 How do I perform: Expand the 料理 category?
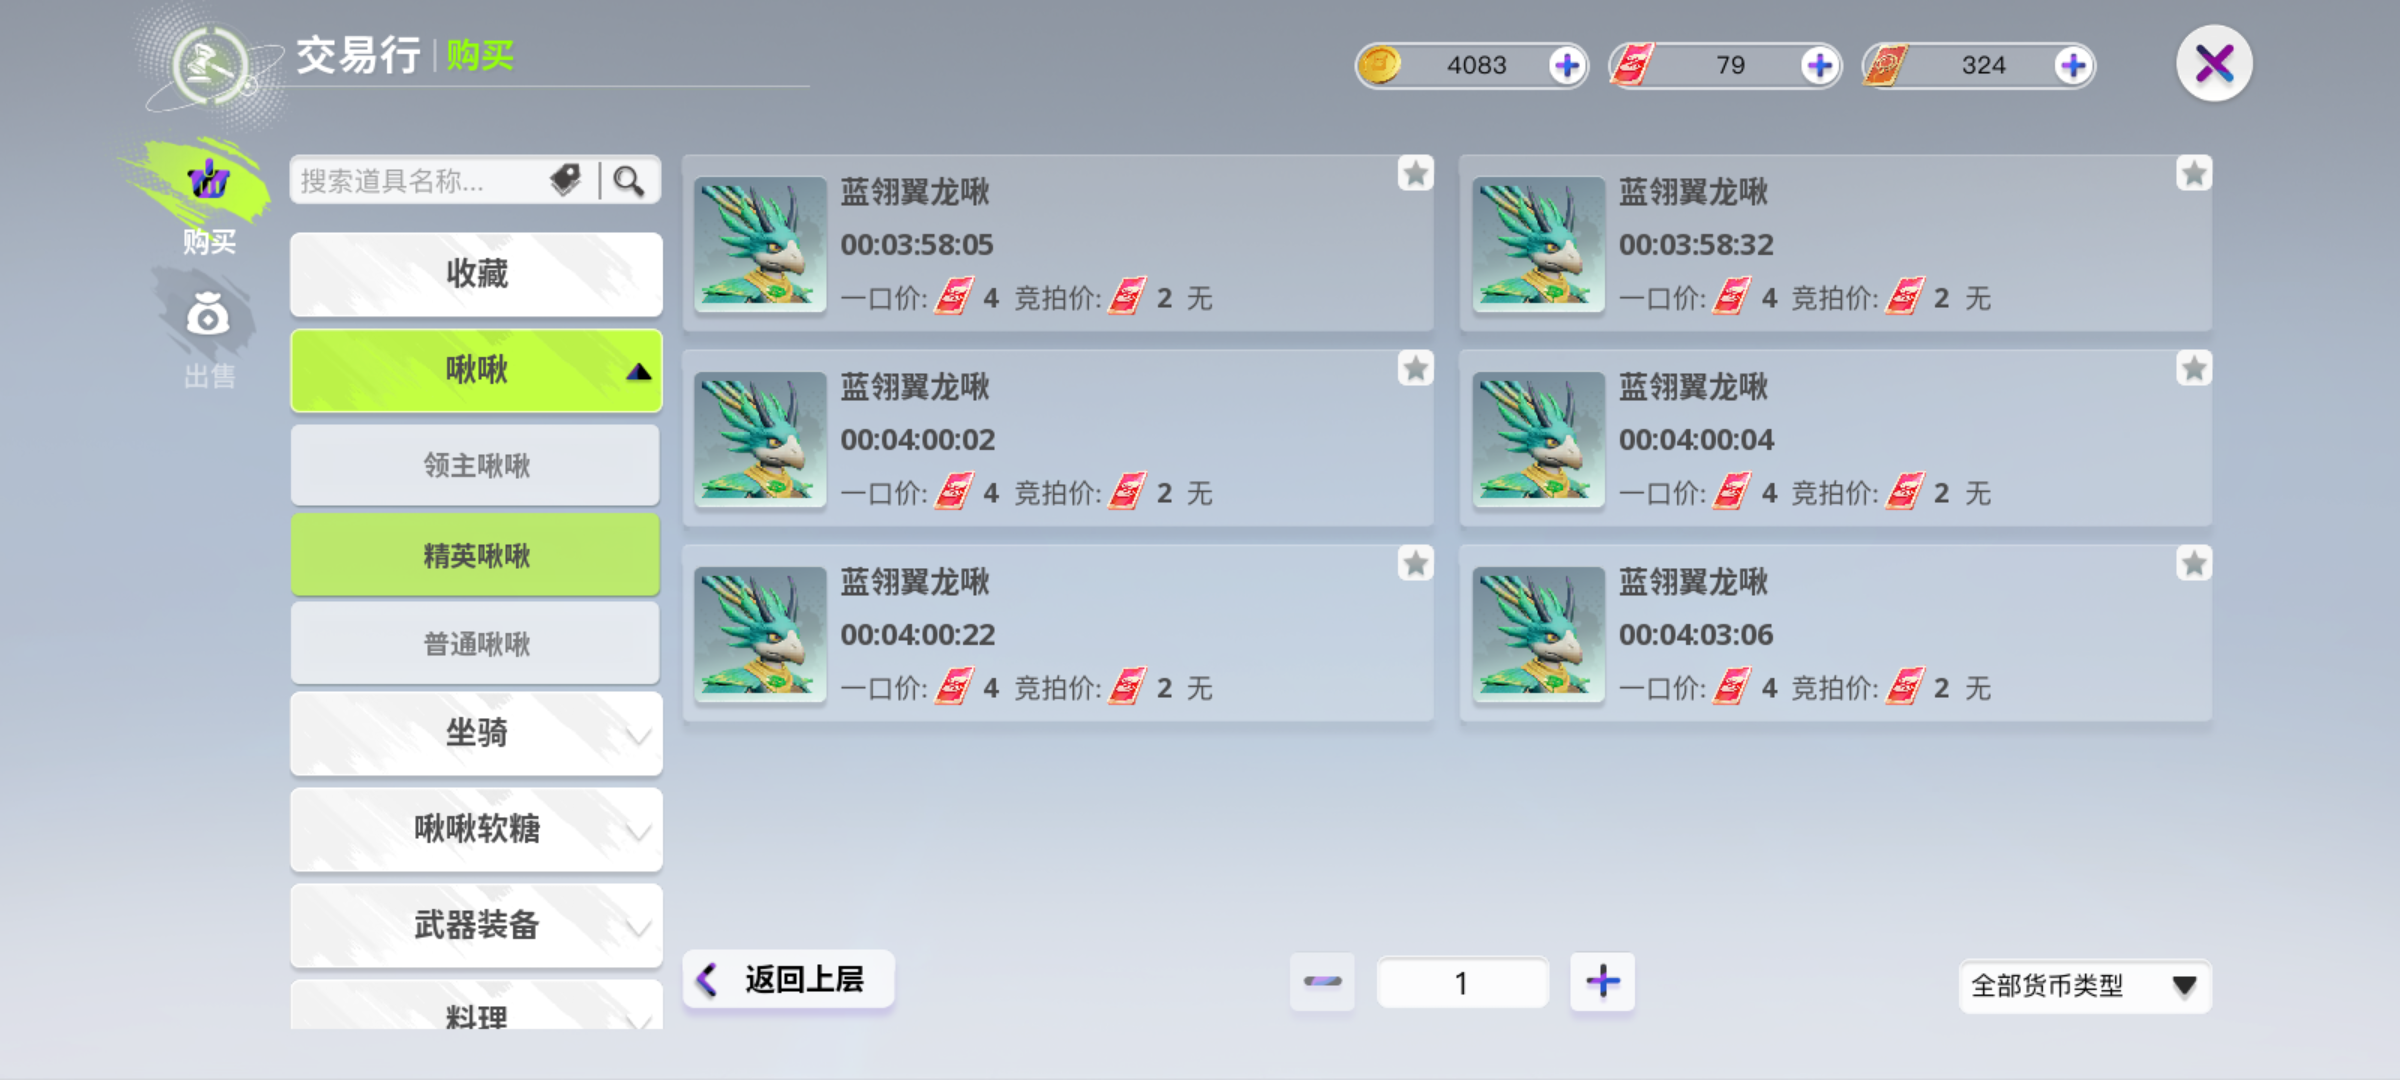(x=476, y=1006)
